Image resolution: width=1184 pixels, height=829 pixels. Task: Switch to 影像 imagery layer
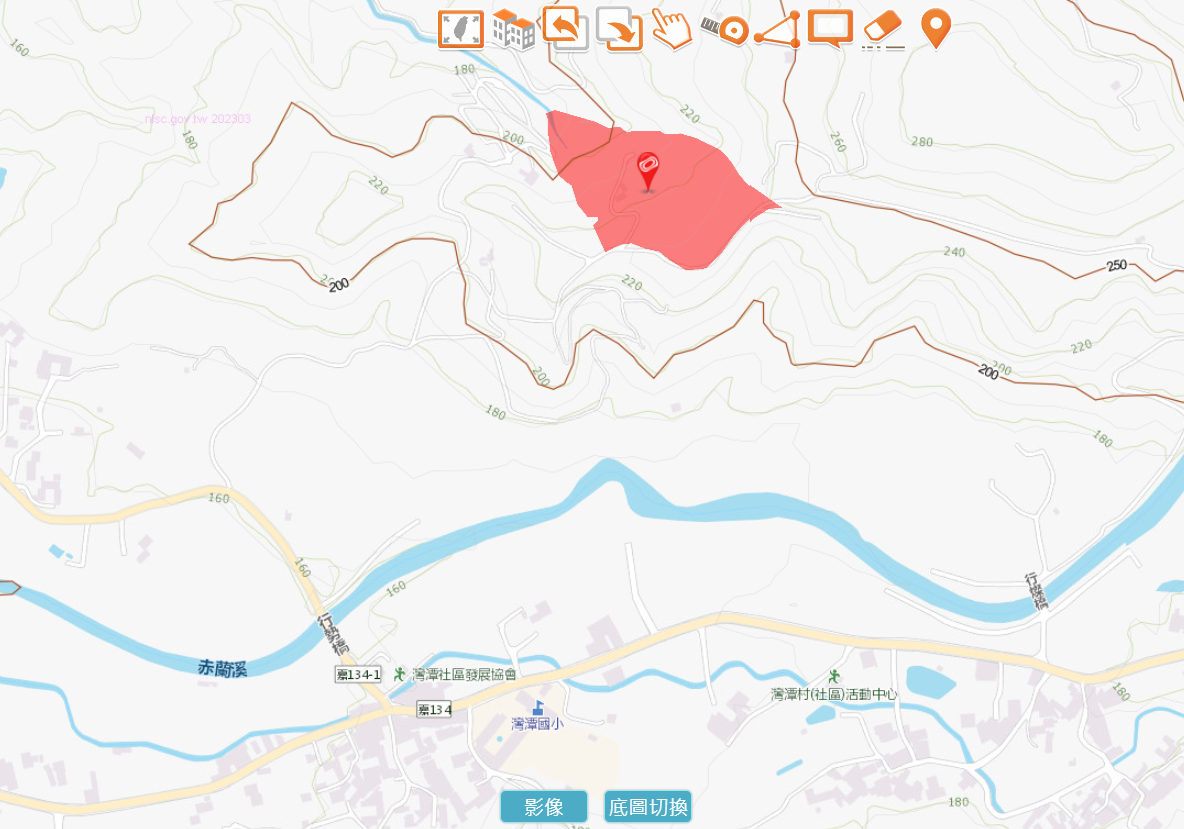[x=544, y=806]
